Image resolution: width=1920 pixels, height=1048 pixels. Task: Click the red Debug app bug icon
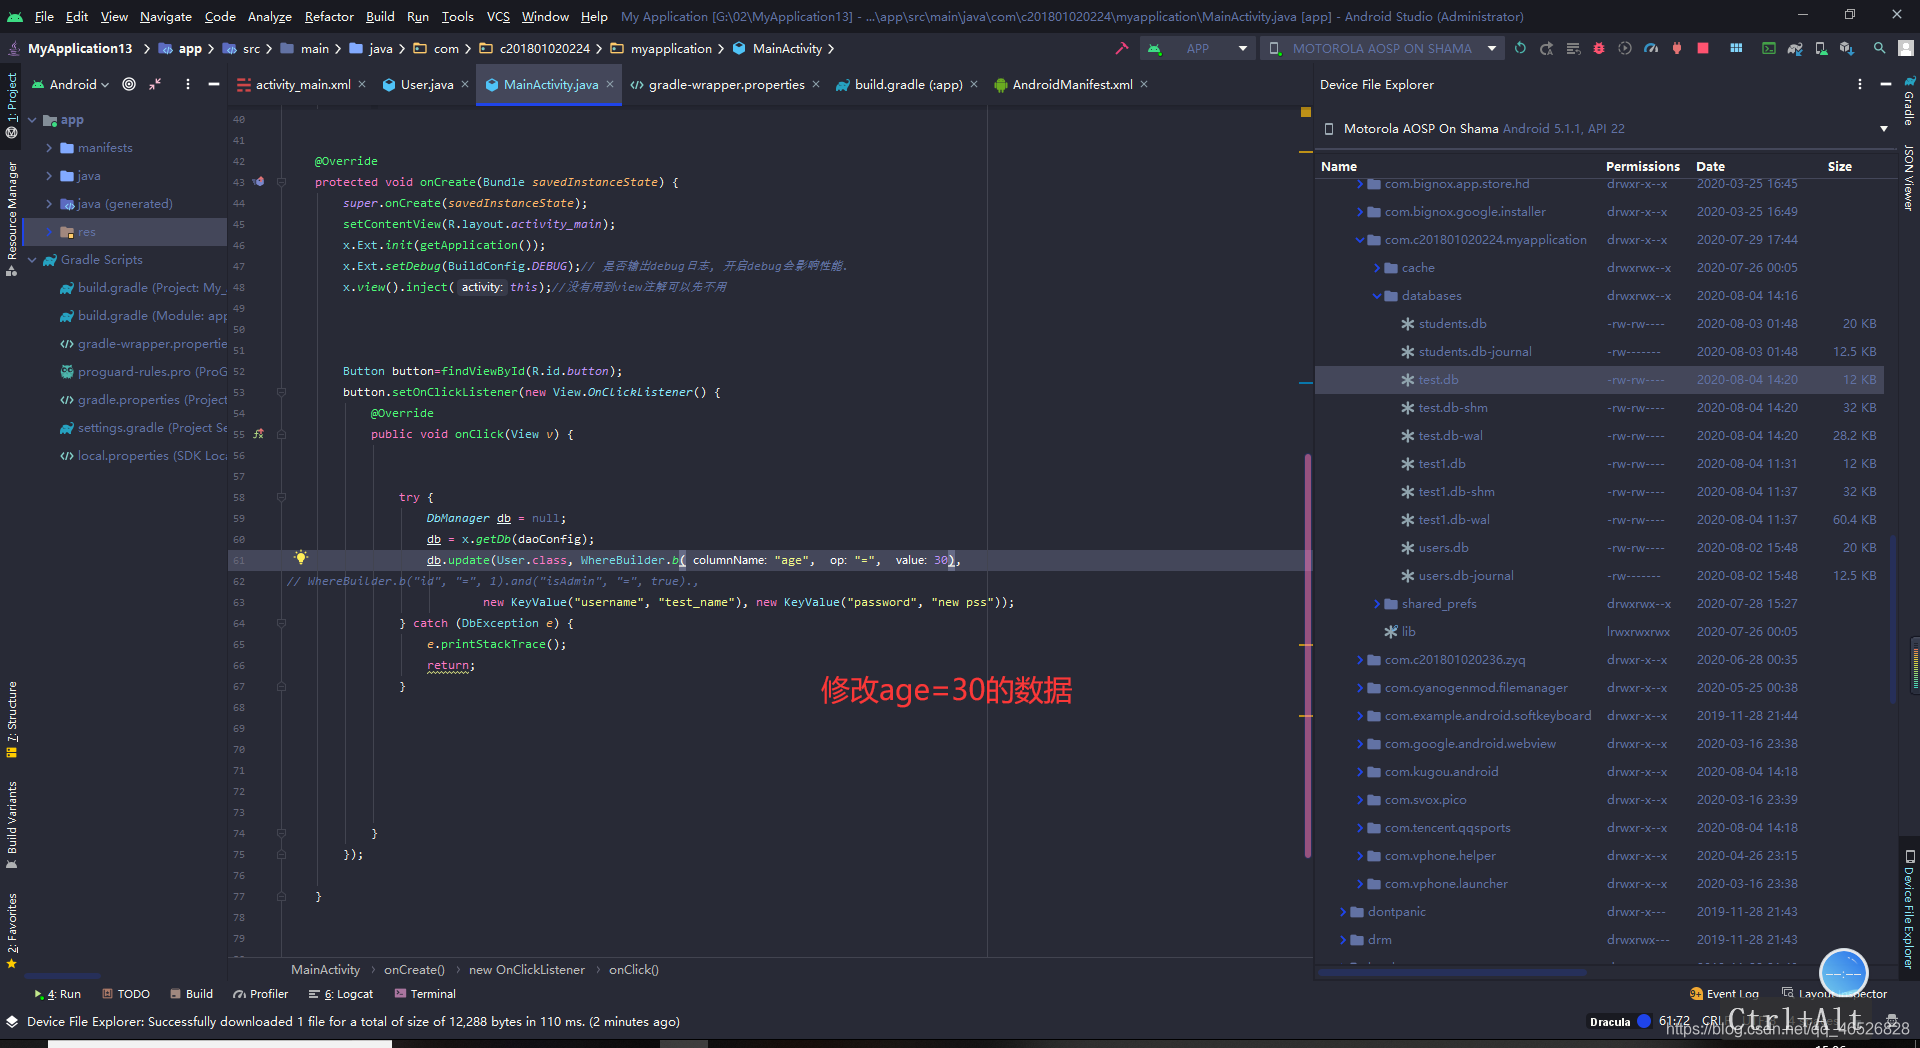[1598, 48]
